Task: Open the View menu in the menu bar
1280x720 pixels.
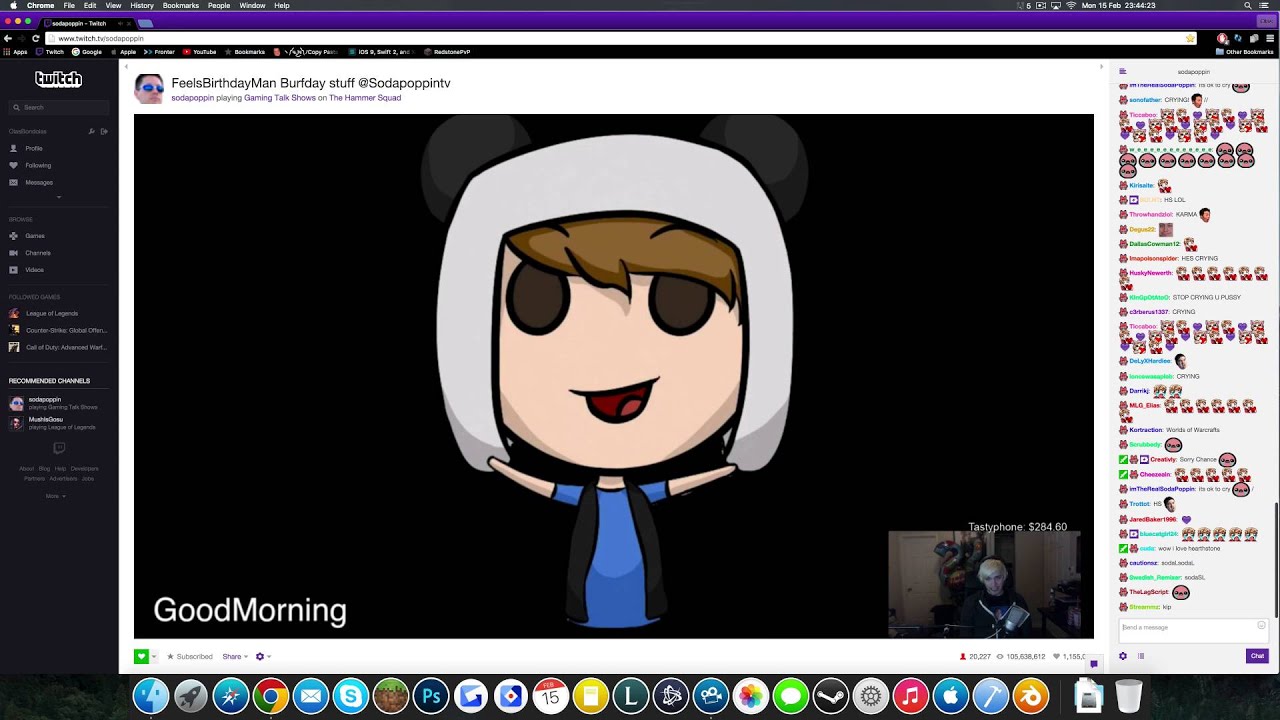Action: 113,5
